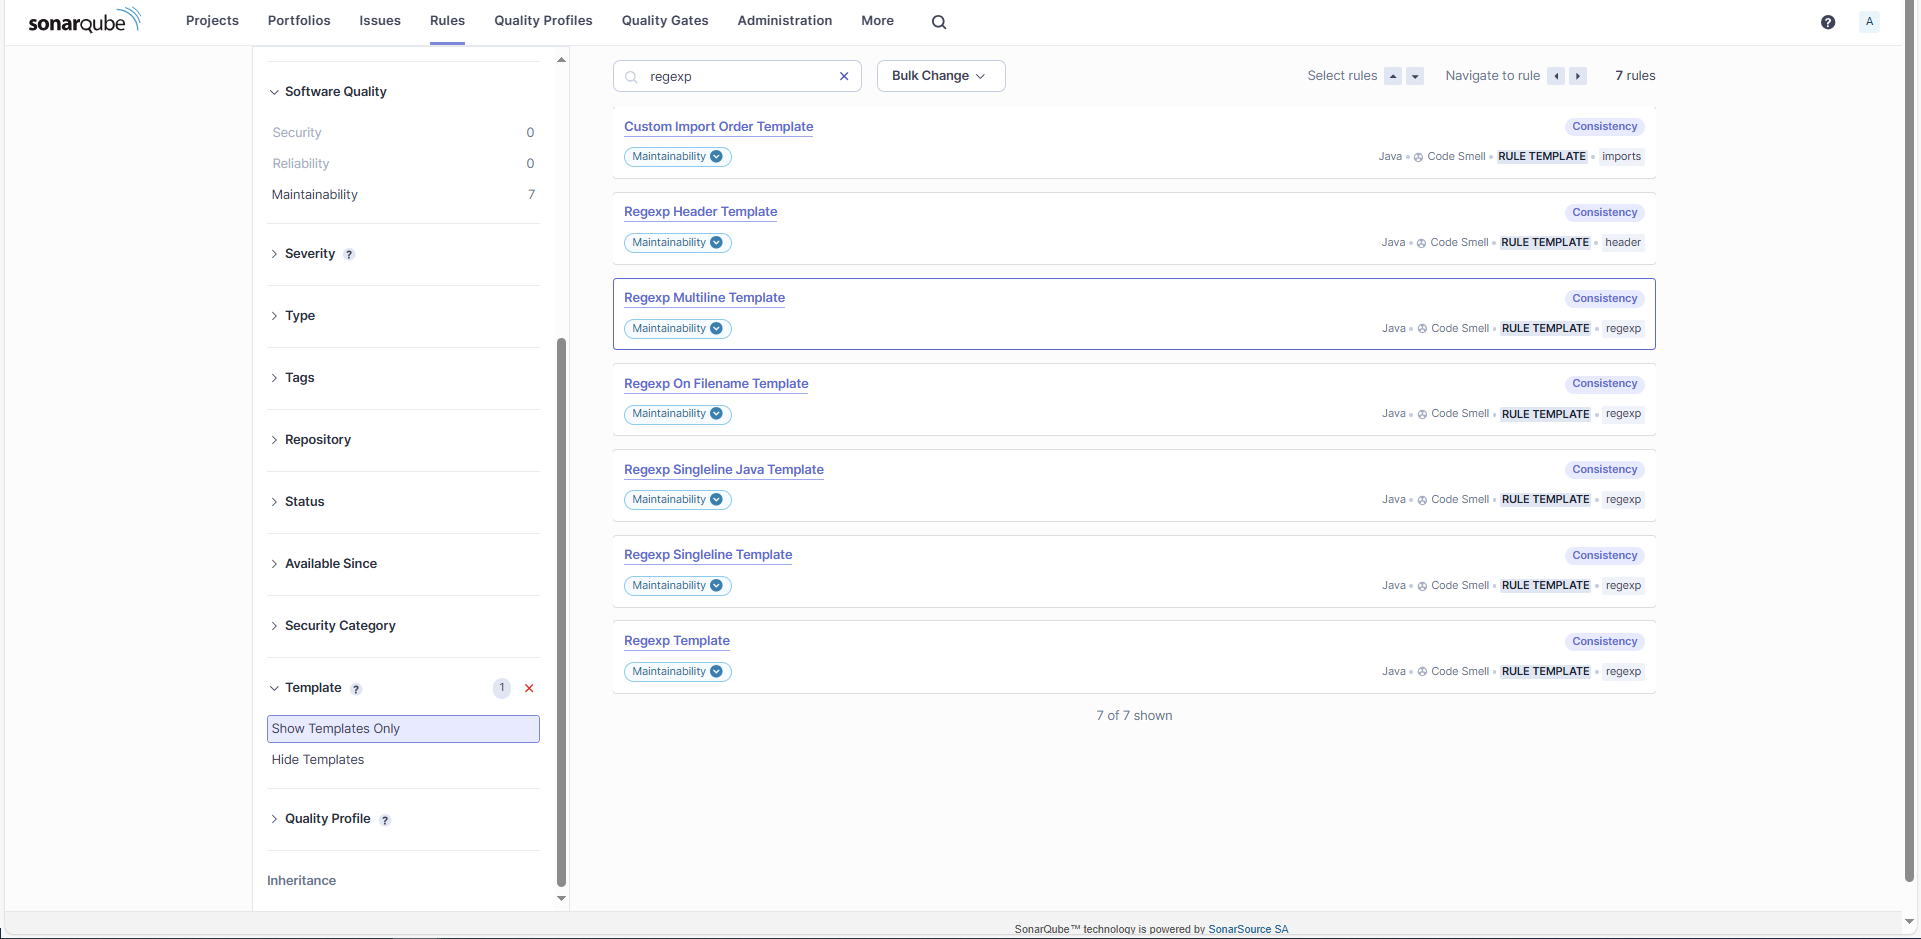The height and width of the screenshot is (939, 1921).
Task: Open the Regexp Singleline Template rule
Action: pos(708,555)
